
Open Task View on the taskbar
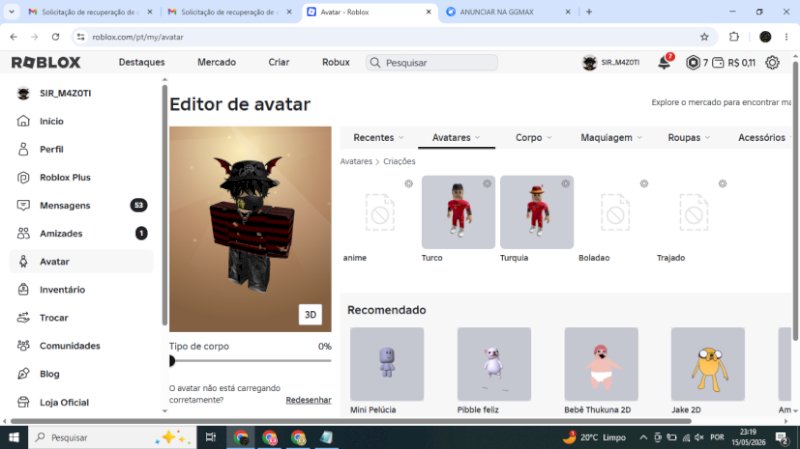[210, 437]
